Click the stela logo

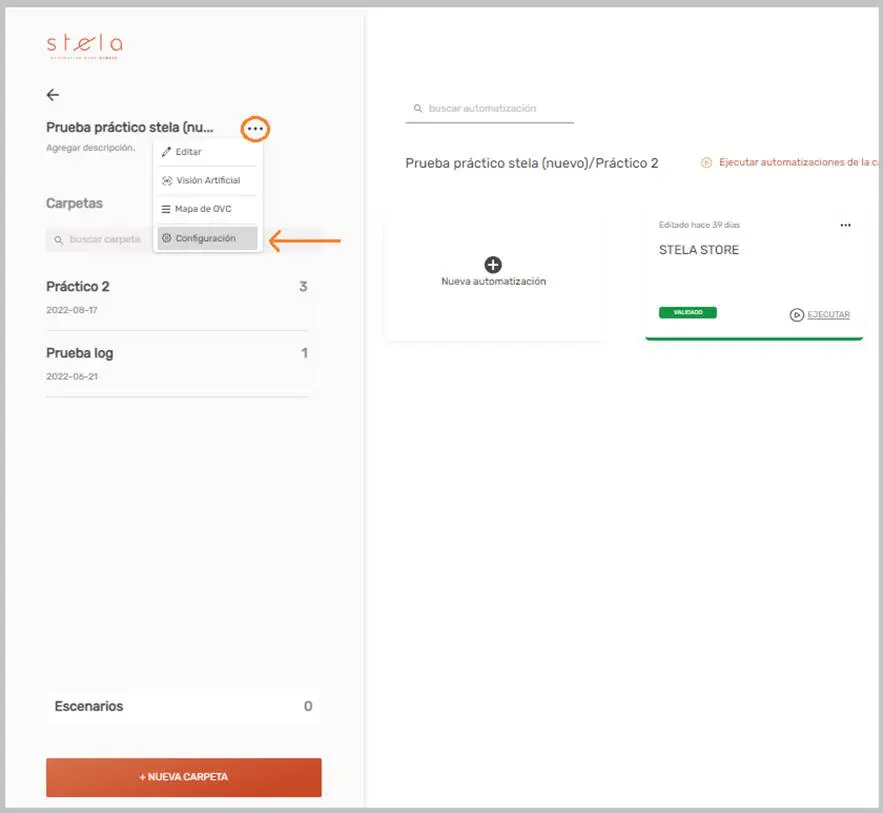(84, 46)
